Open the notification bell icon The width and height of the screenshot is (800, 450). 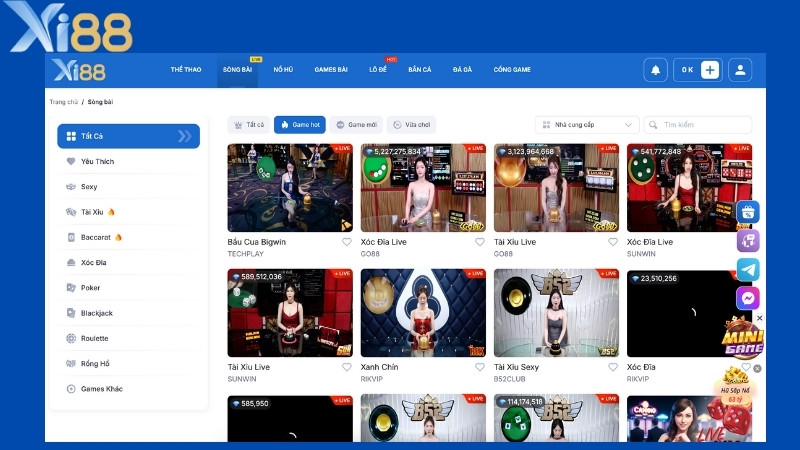(x=656, y=70)
